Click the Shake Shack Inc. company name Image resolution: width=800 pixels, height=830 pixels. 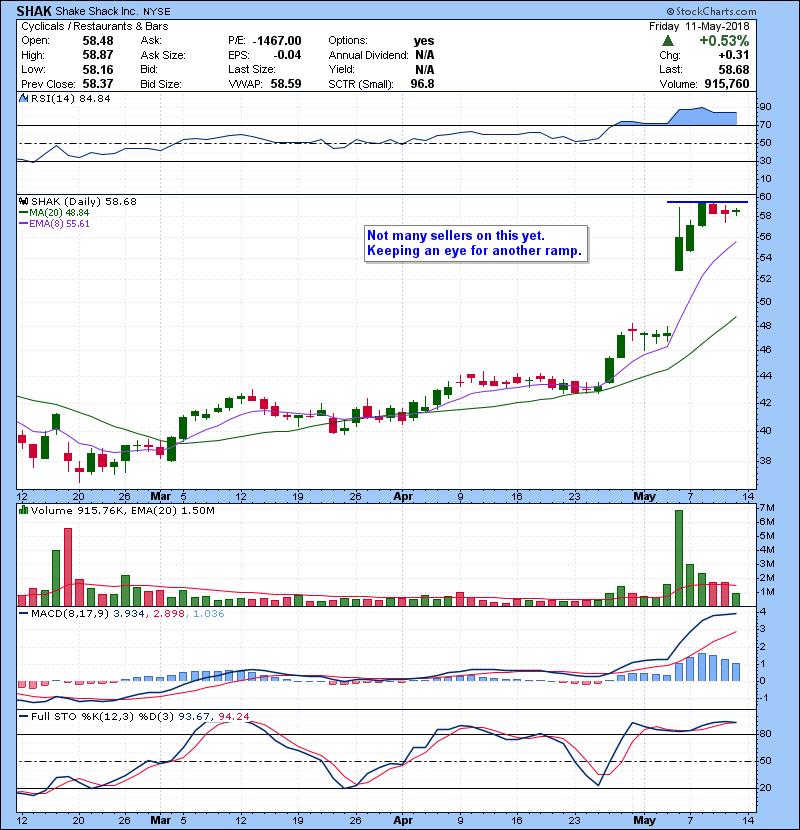pos(97,11)
